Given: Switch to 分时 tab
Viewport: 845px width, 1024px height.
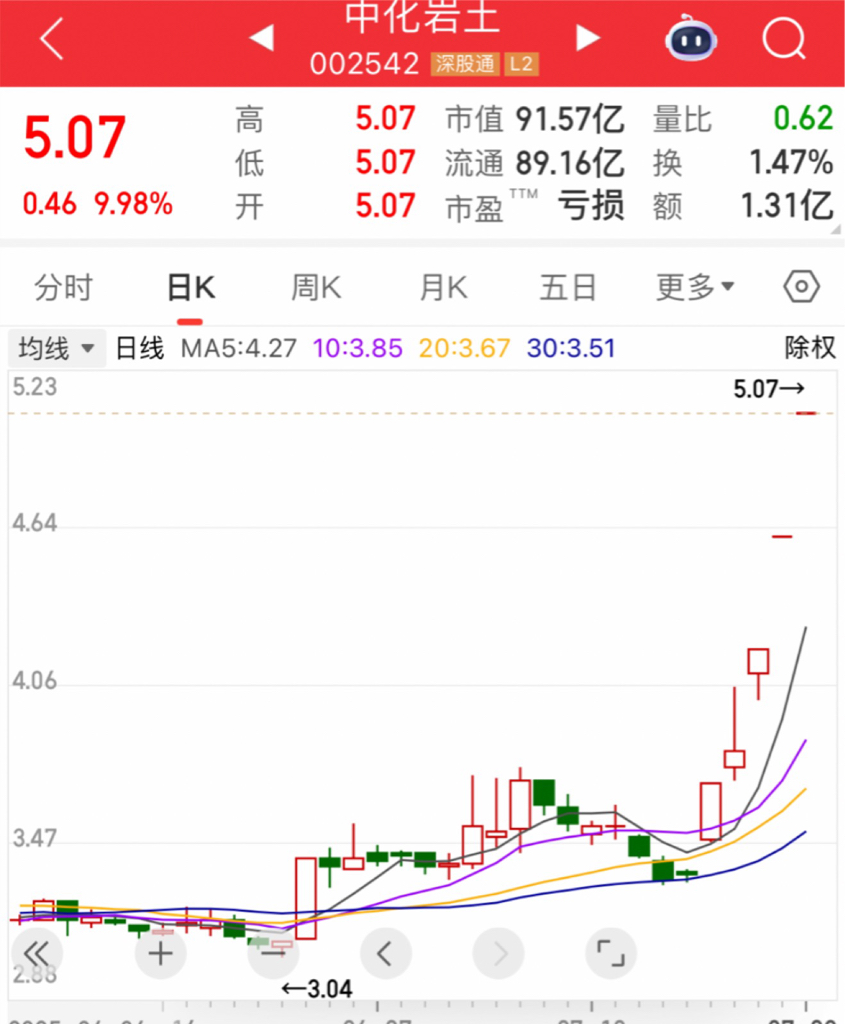Looking at the screenshot, I should click(x=63, y=287).
